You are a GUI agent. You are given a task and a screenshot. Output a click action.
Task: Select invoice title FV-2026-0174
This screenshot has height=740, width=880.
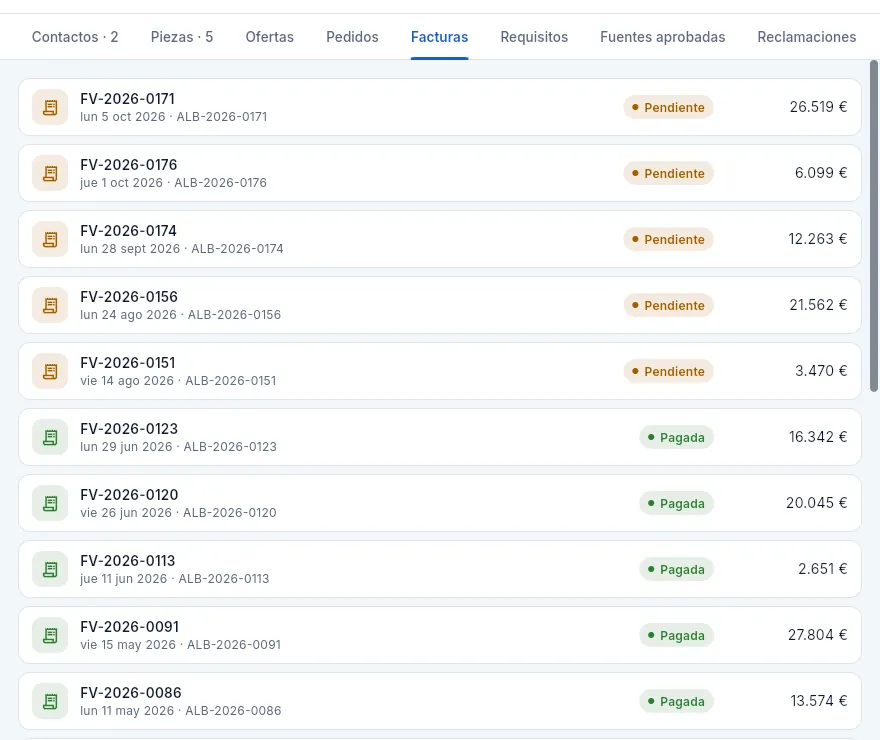pyautogui.click(x=129, y=231)
